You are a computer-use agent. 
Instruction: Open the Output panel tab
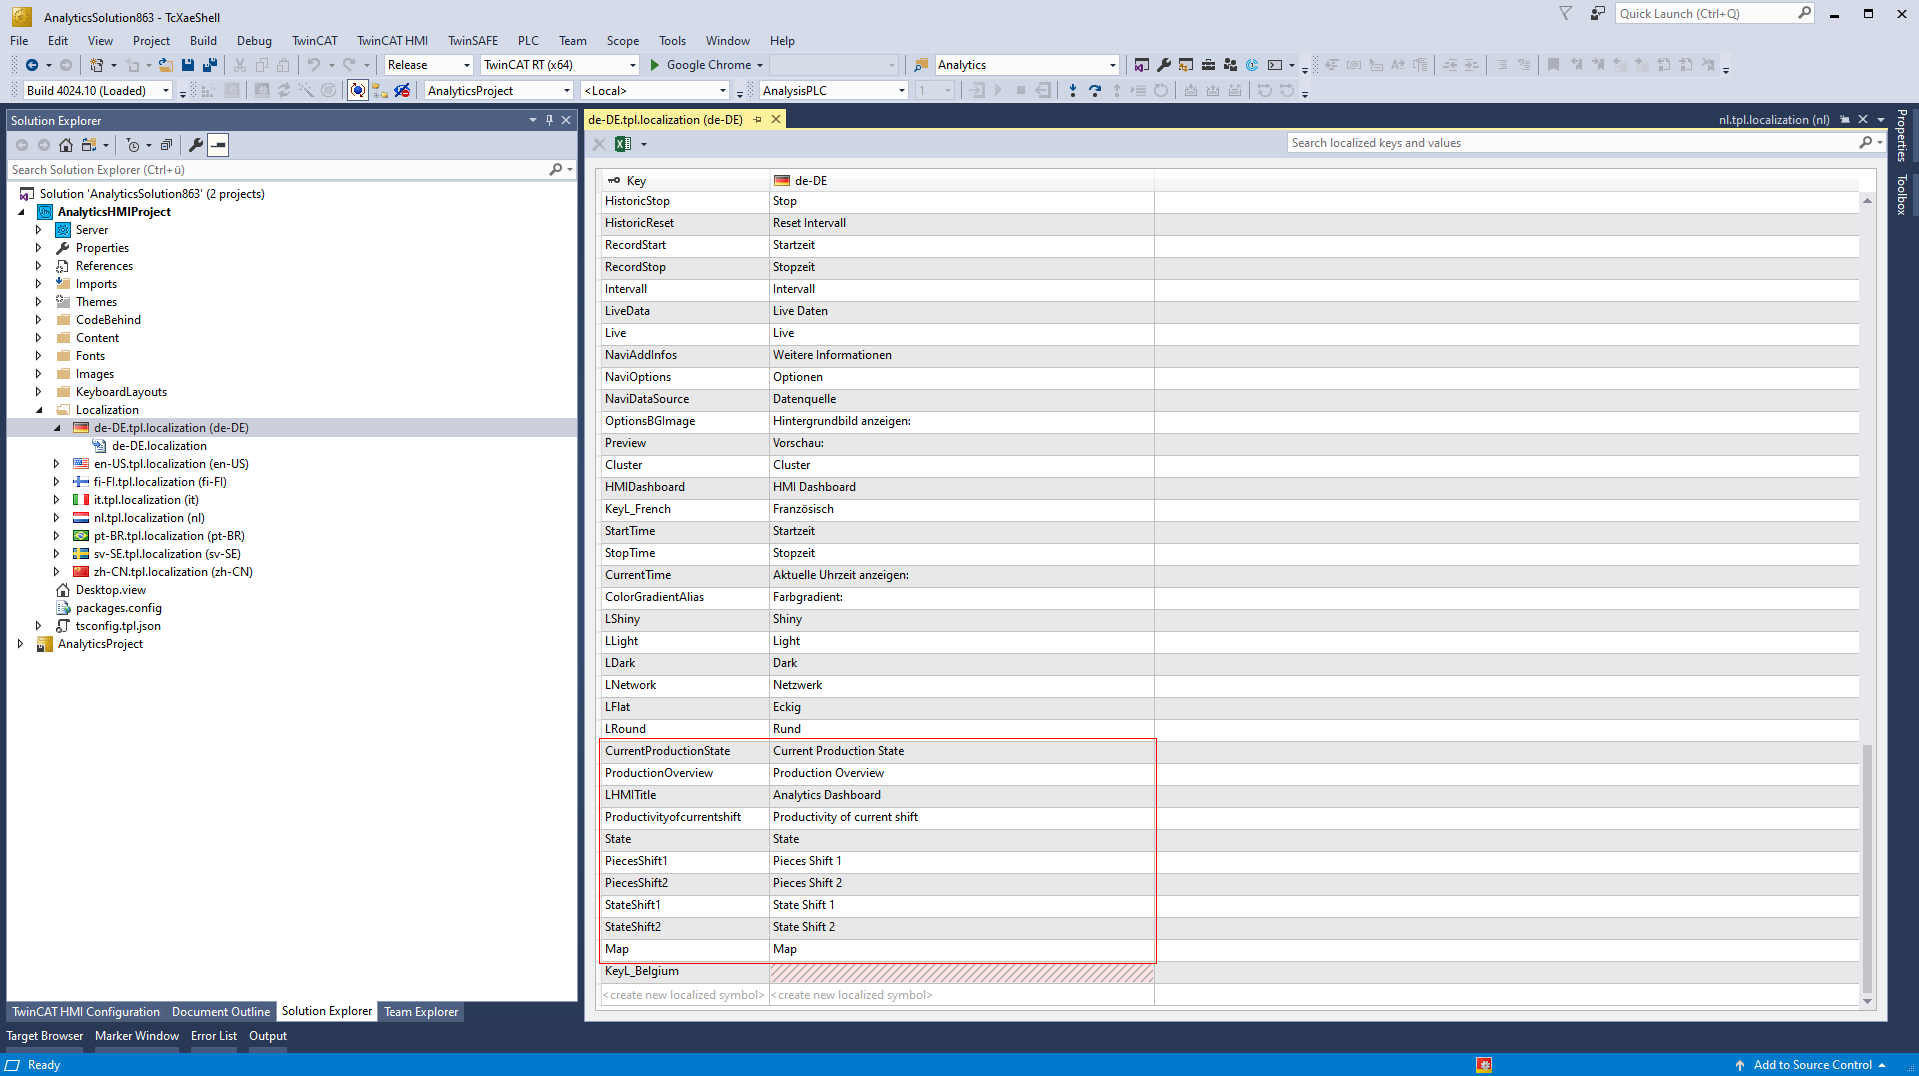click(x=268, y=1036)
